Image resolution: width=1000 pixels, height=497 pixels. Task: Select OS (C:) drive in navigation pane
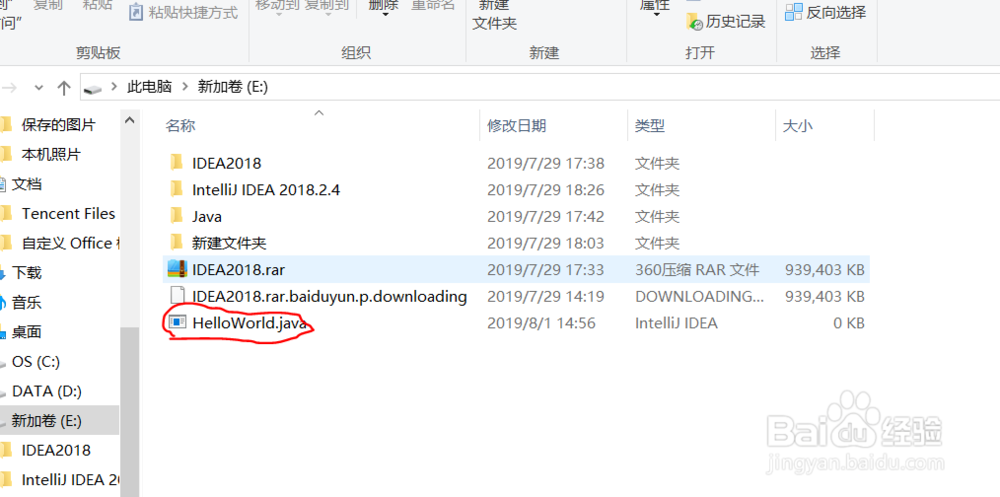coord(36,362)
